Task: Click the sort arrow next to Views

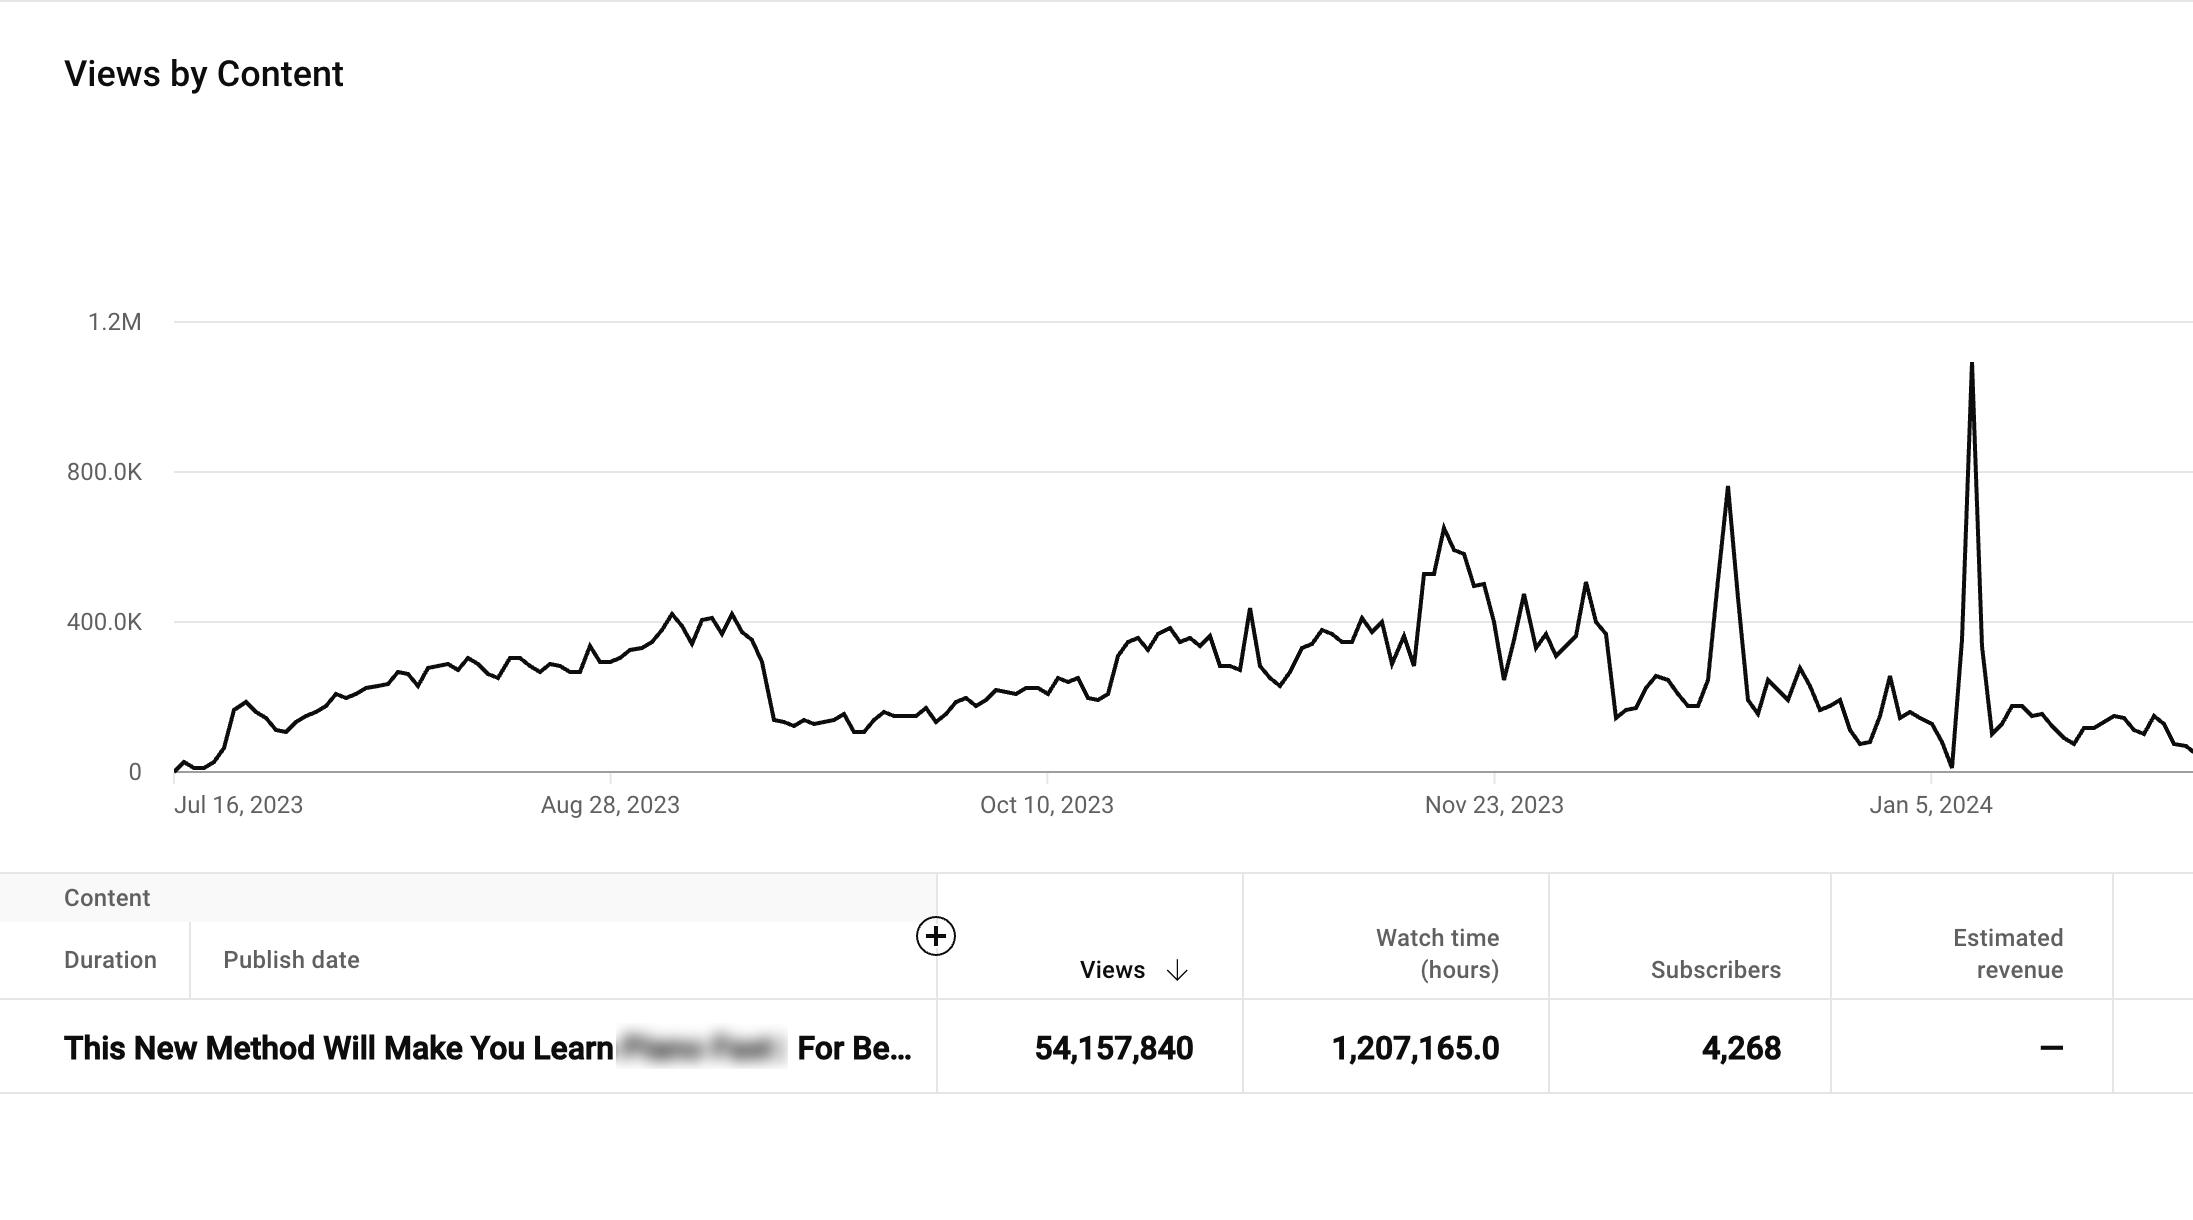Action: [x=1177, y=970]
